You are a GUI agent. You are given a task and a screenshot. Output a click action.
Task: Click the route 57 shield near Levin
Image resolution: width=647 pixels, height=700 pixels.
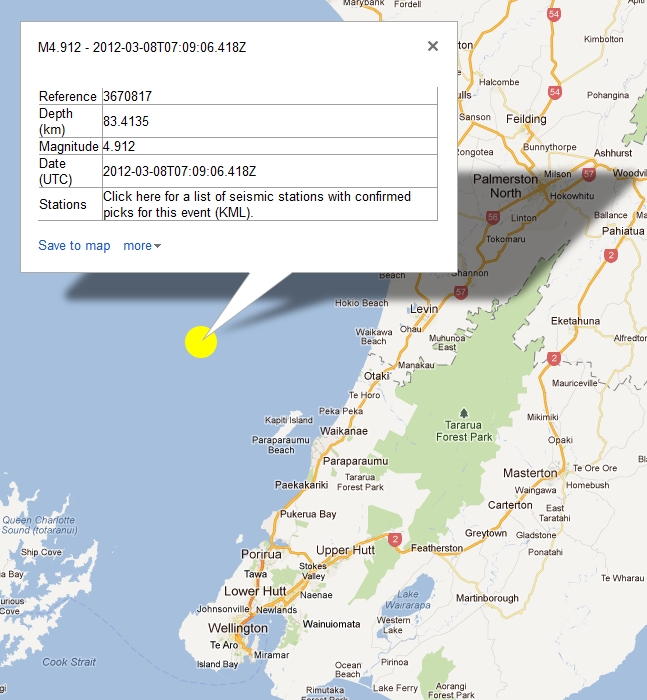pyautogui.click(x=460, y=292)
